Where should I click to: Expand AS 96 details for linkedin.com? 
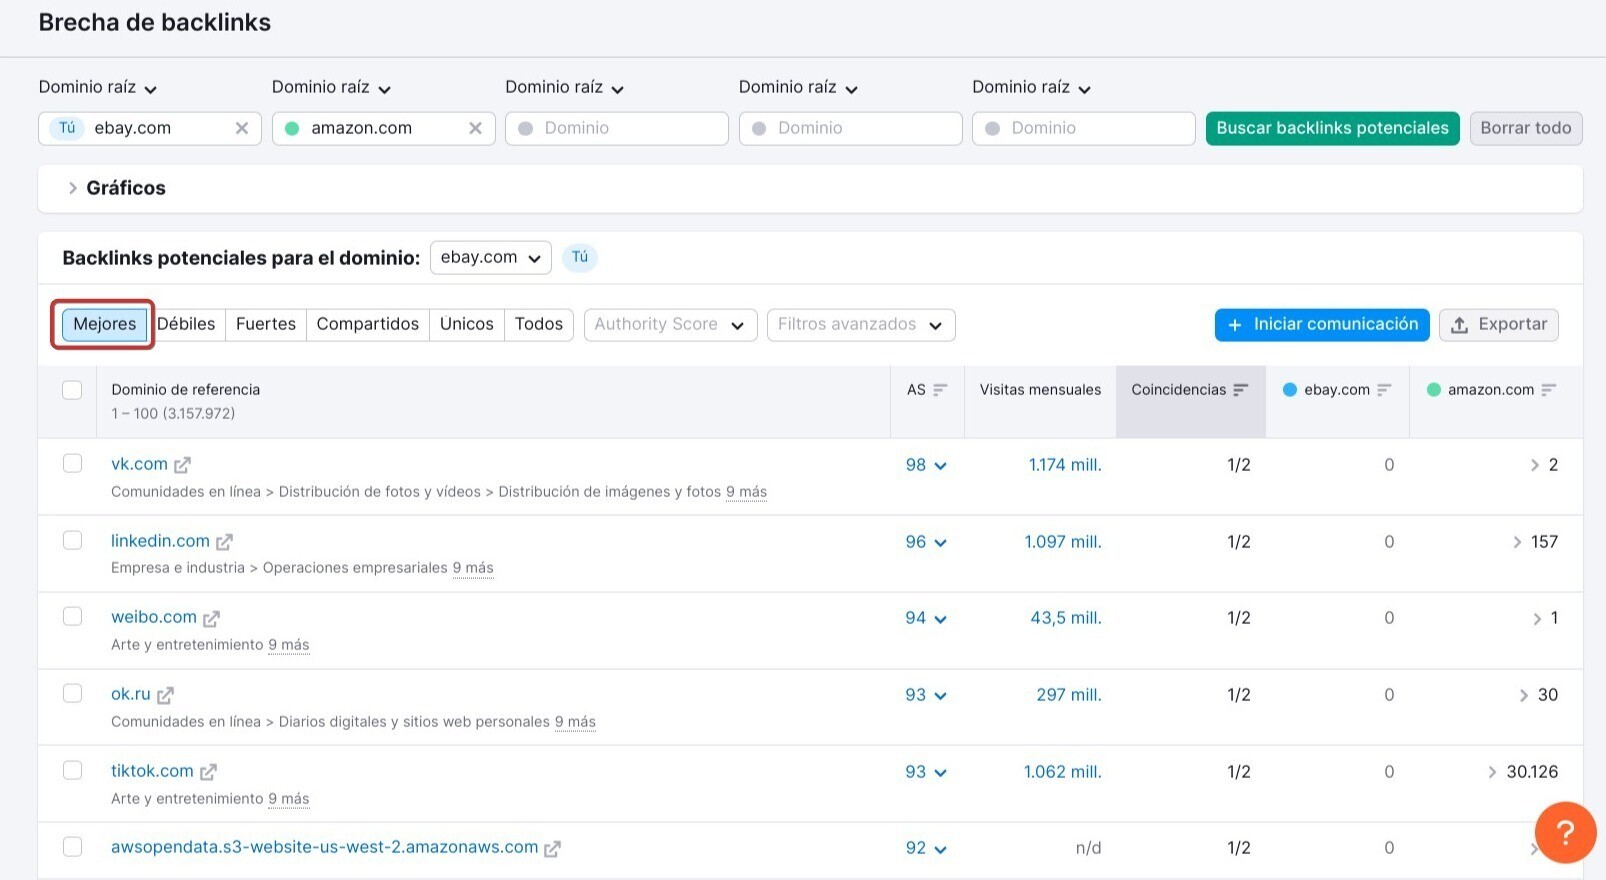[926, 542]
